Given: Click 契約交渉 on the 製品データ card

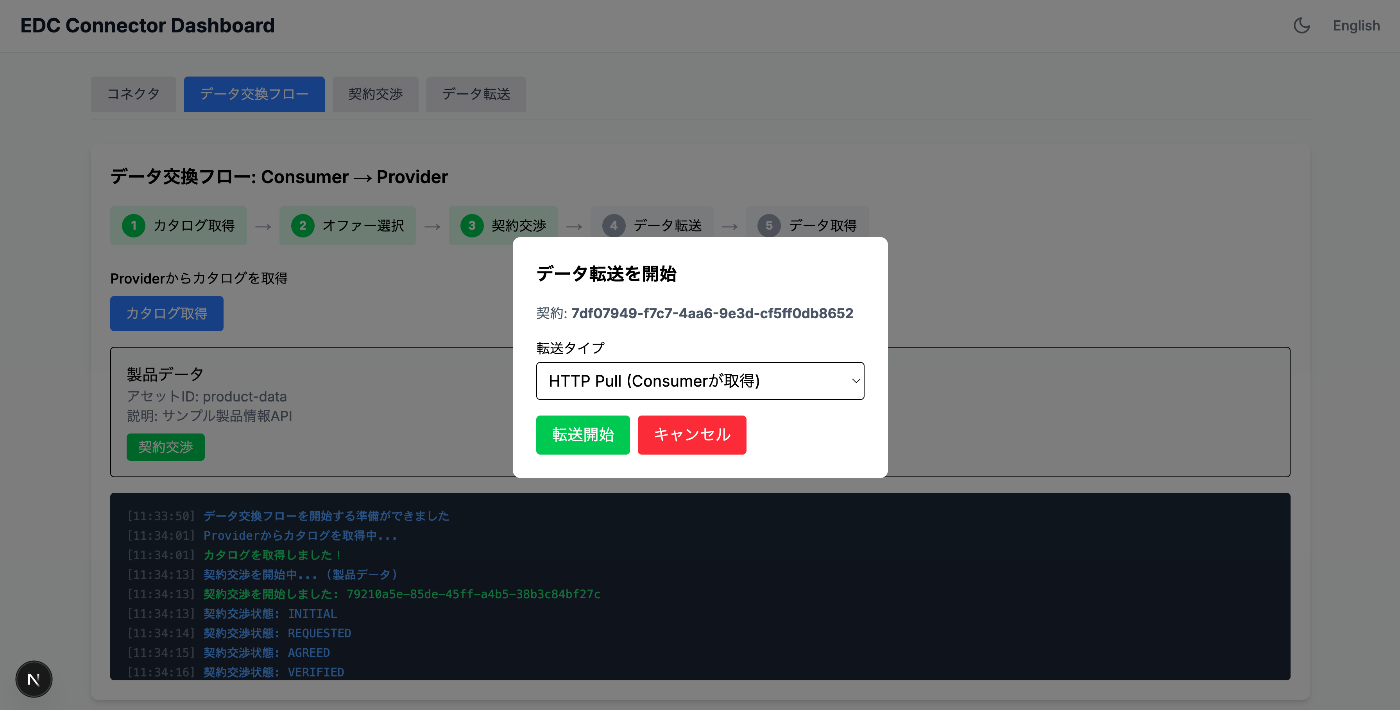Looking at the screenshot, I should pos(165,447).
